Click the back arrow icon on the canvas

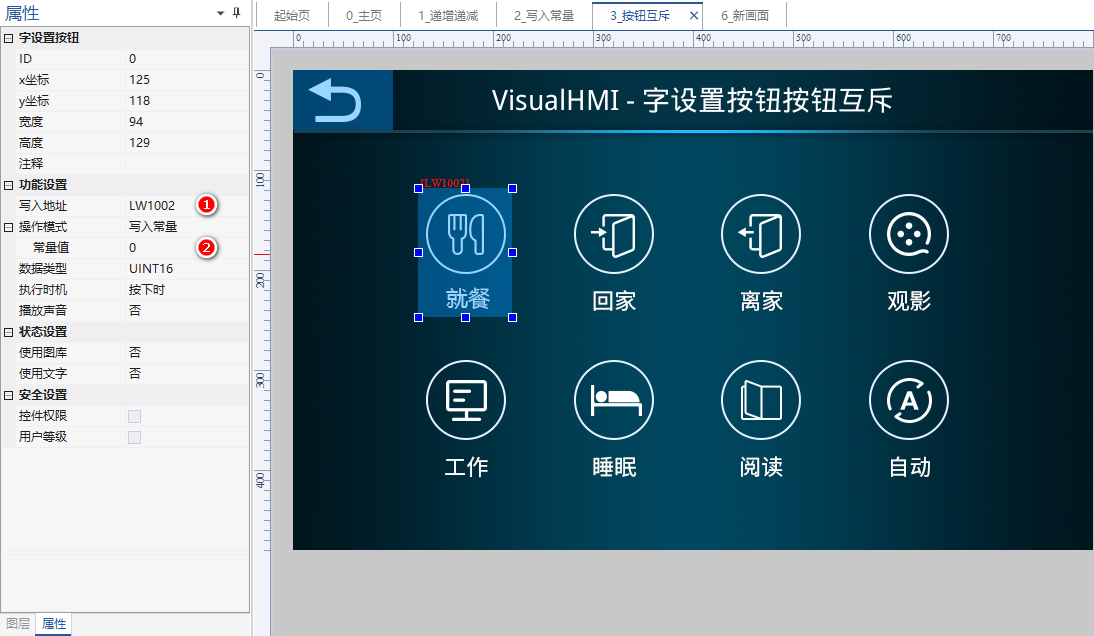(335, 100)
